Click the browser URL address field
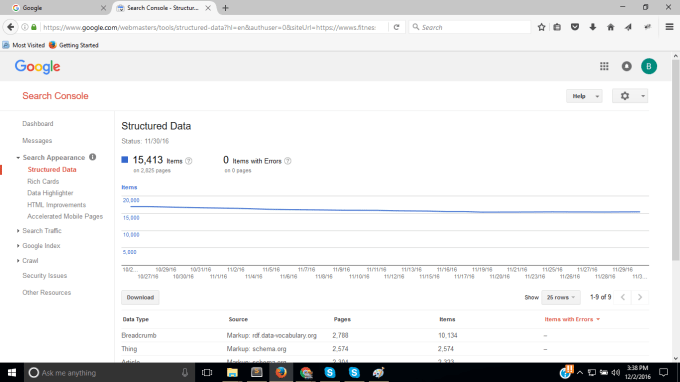 [x=209, y=27]
